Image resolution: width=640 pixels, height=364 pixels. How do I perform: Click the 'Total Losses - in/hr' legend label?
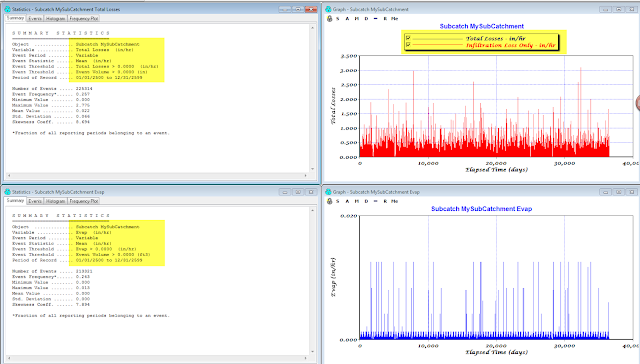496,38
